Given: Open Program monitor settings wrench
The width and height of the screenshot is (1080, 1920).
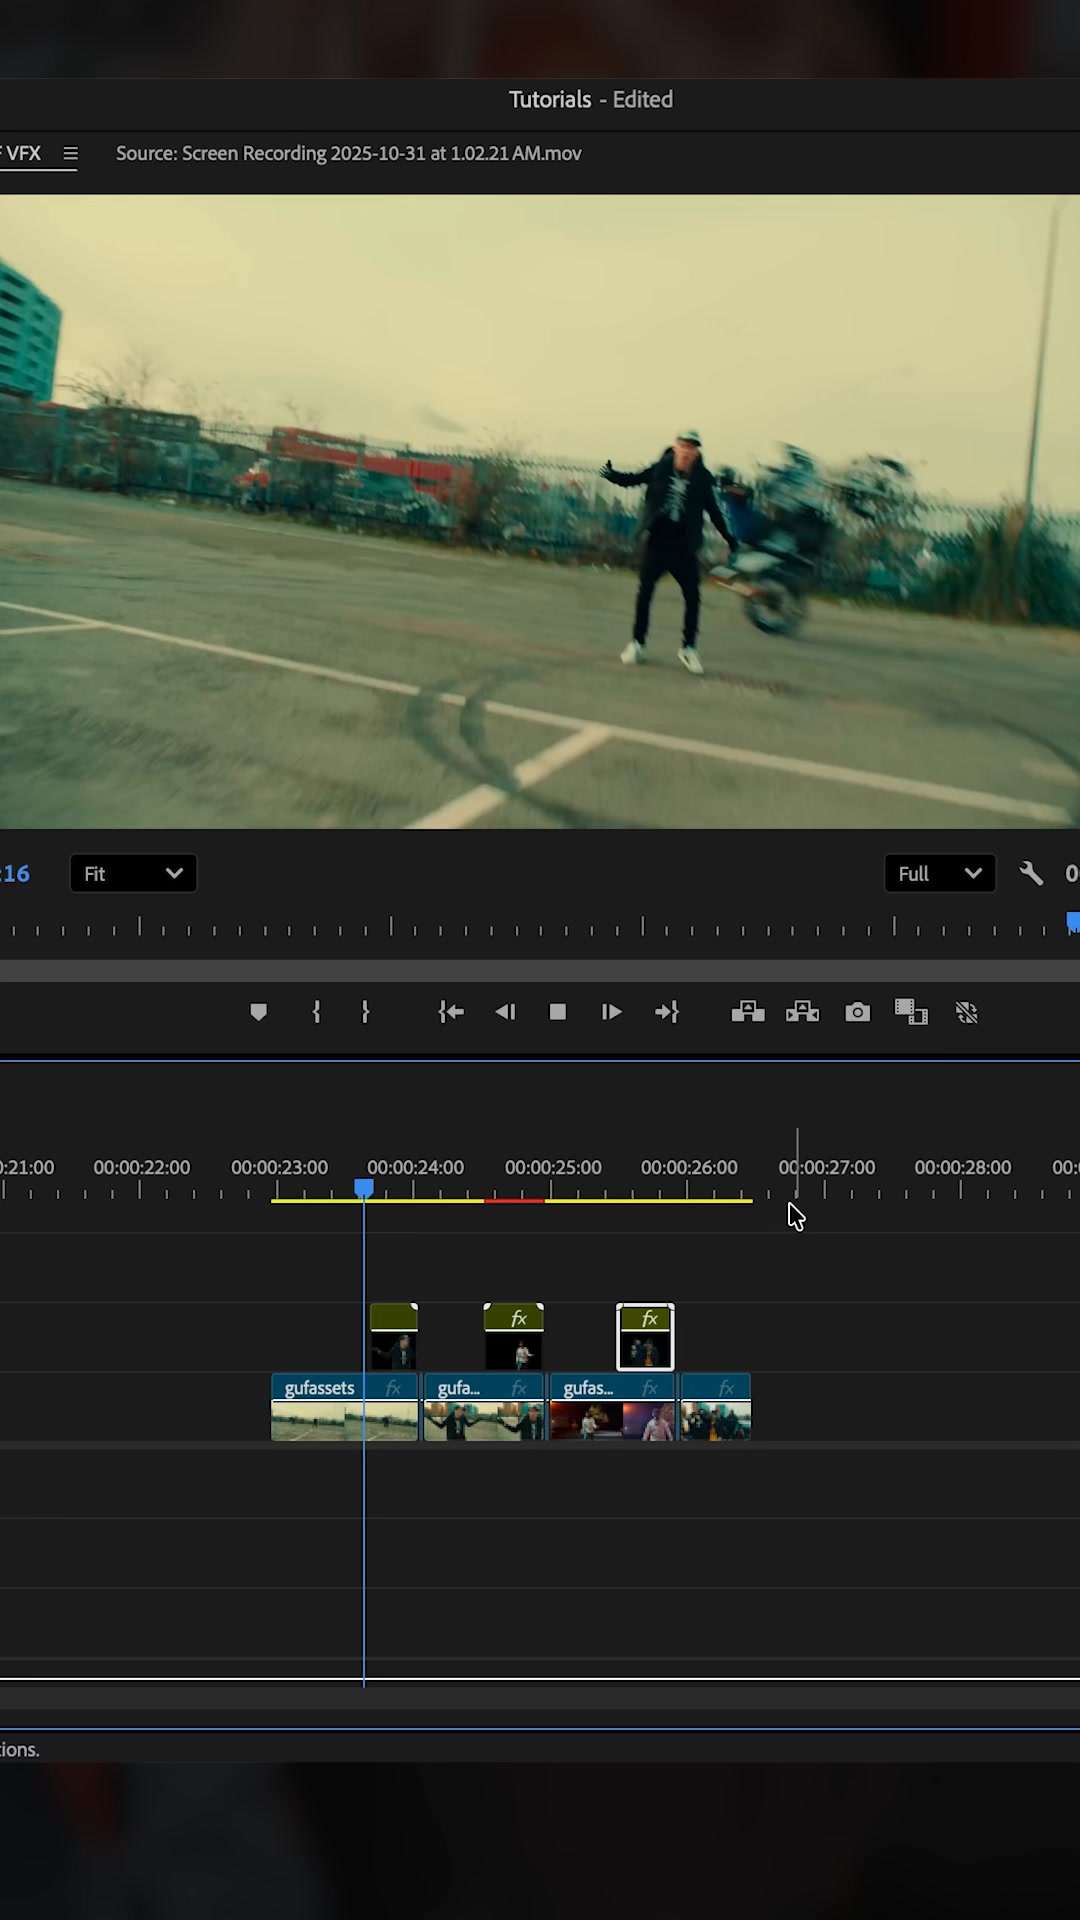Looking at the screenshot, I should (x=1031, y=873).
